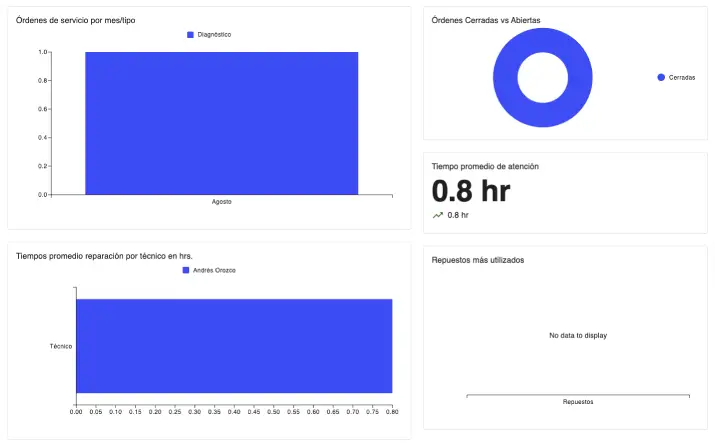The height and width of the screenshot is (443, 715).
Task: Click the Andrés Orozco legend color square
Action: [x=185, y=270]
